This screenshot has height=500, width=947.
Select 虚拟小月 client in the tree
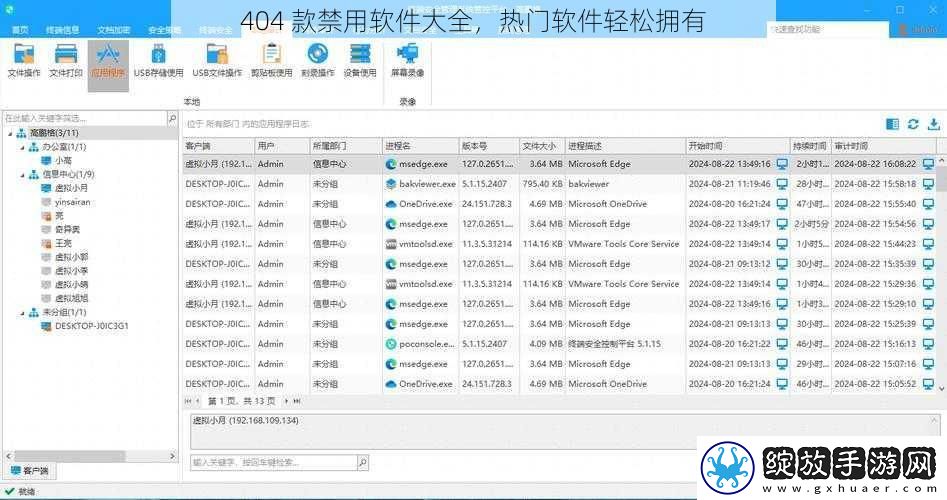(71, 188)
